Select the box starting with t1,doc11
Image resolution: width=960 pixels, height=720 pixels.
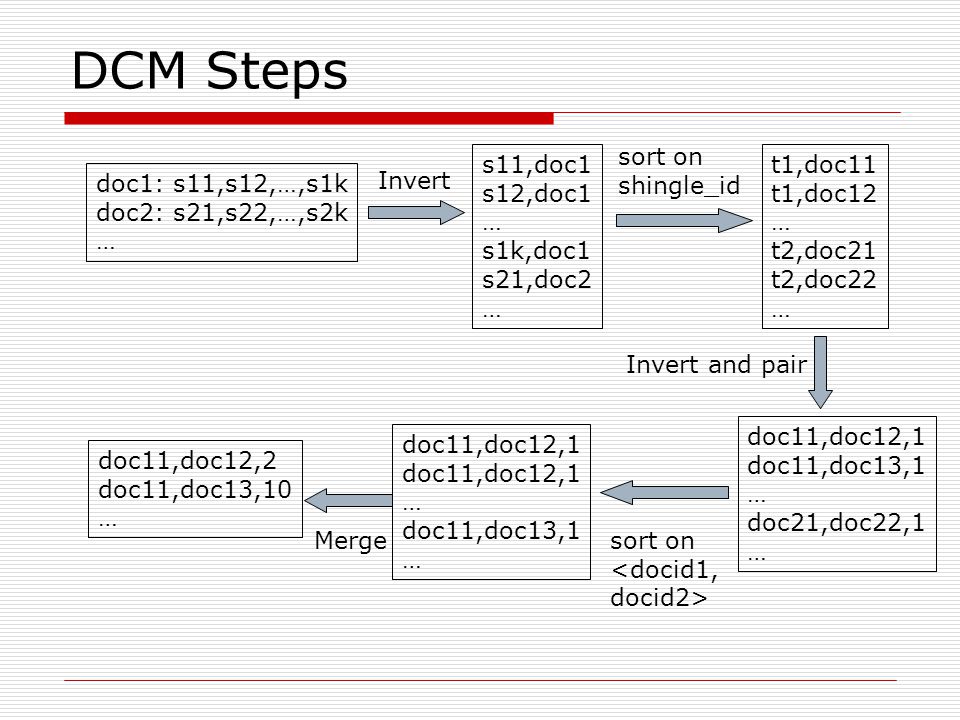(x=825, y=236)
